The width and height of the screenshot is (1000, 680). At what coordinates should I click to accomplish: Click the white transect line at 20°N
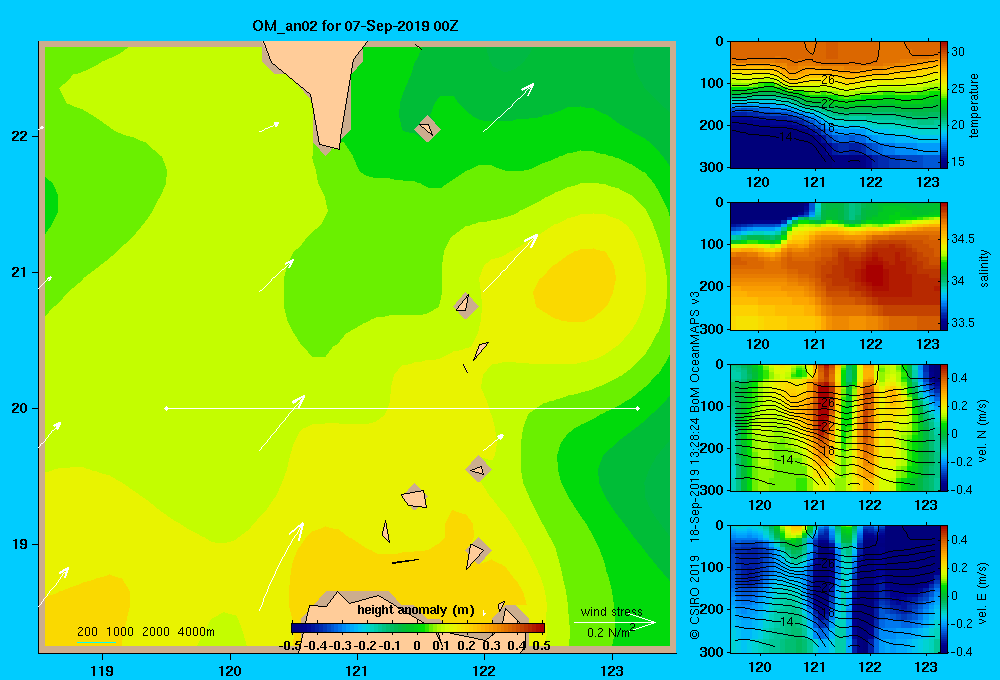(x=402, y=408)
